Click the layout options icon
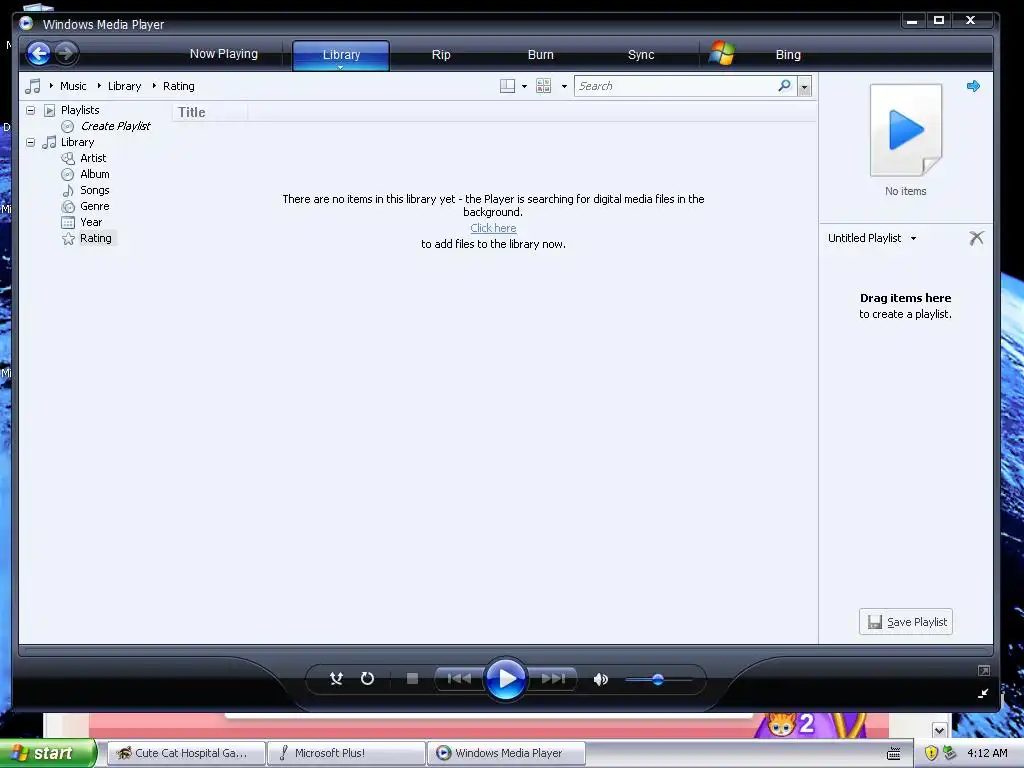 point(507,86)
